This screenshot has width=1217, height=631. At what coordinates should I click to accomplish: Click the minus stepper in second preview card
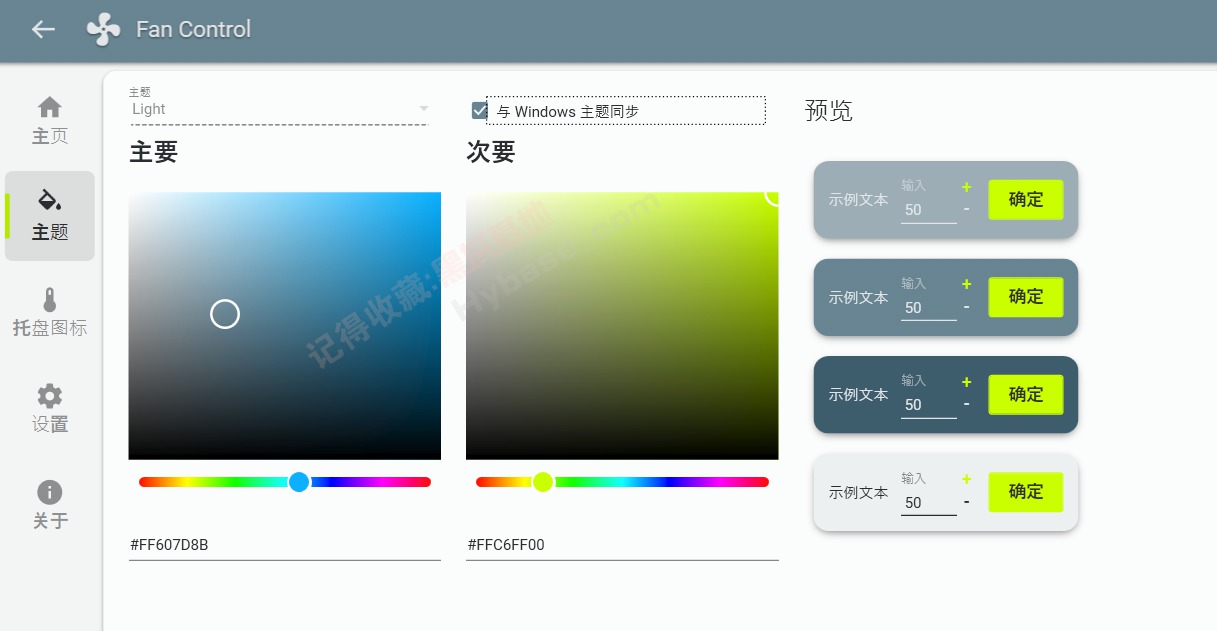[966, 308]
